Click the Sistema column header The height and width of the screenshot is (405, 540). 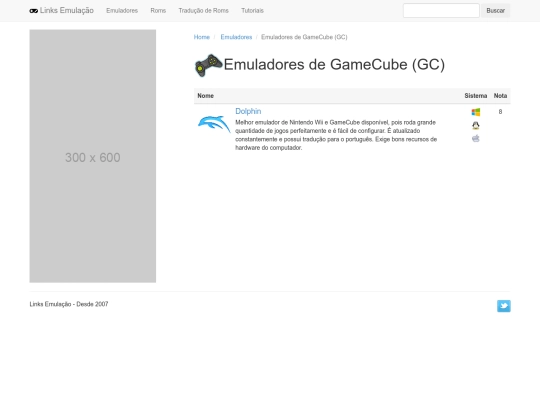pos(476,96)
